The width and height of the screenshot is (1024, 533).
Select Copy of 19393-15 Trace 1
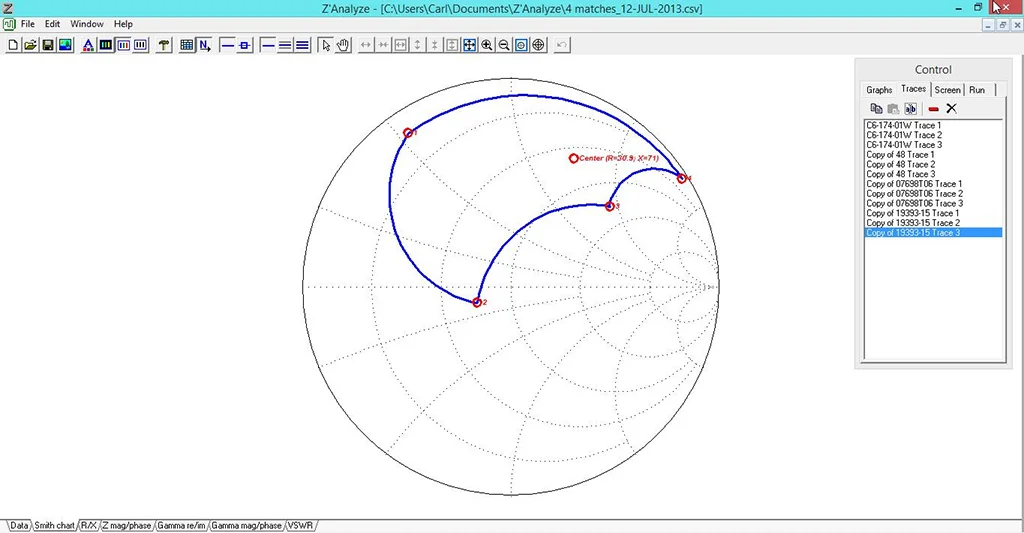(x=933, y=213)
